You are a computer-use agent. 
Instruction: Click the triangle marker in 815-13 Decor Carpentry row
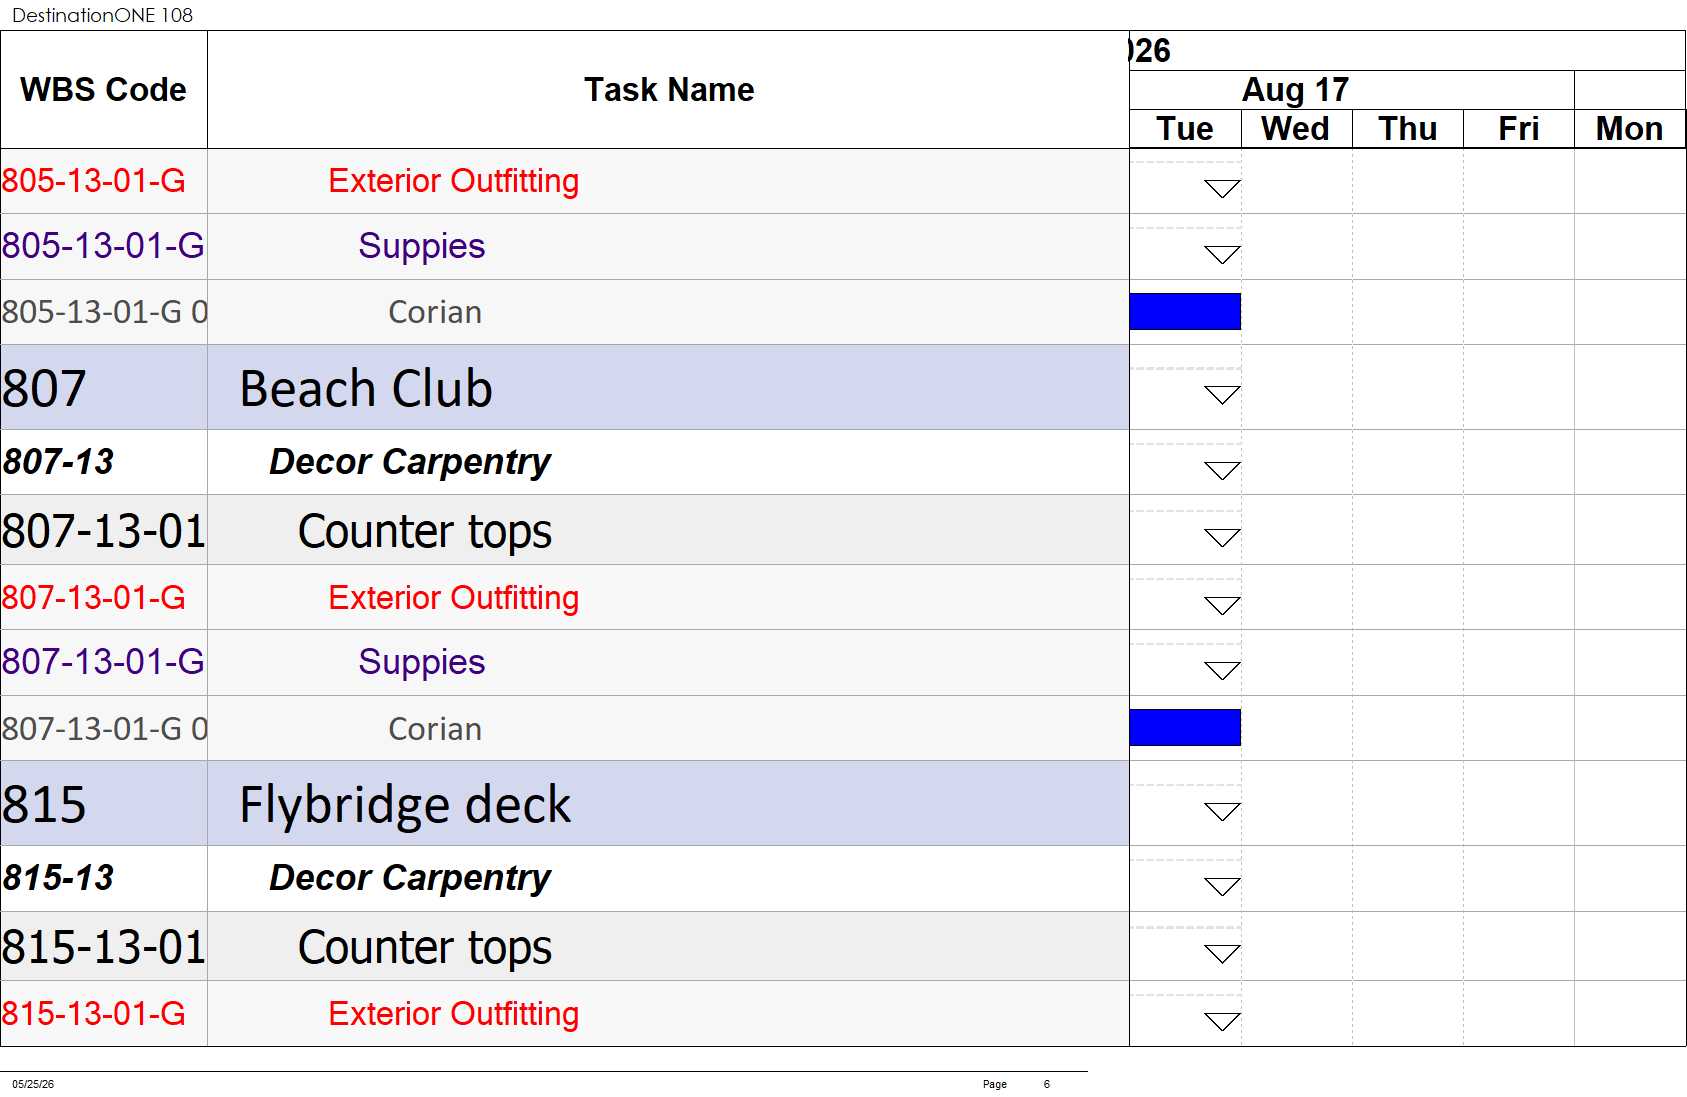pyautogui.click(x=1222, y=886)
